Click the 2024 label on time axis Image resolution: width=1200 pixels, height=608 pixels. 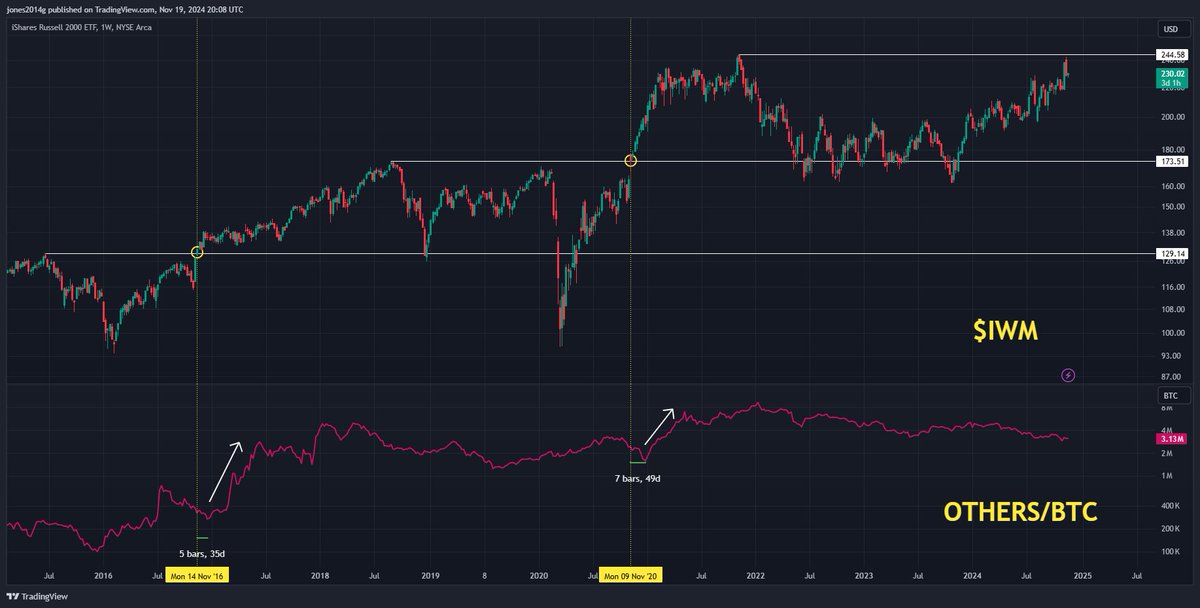(974, 577)
